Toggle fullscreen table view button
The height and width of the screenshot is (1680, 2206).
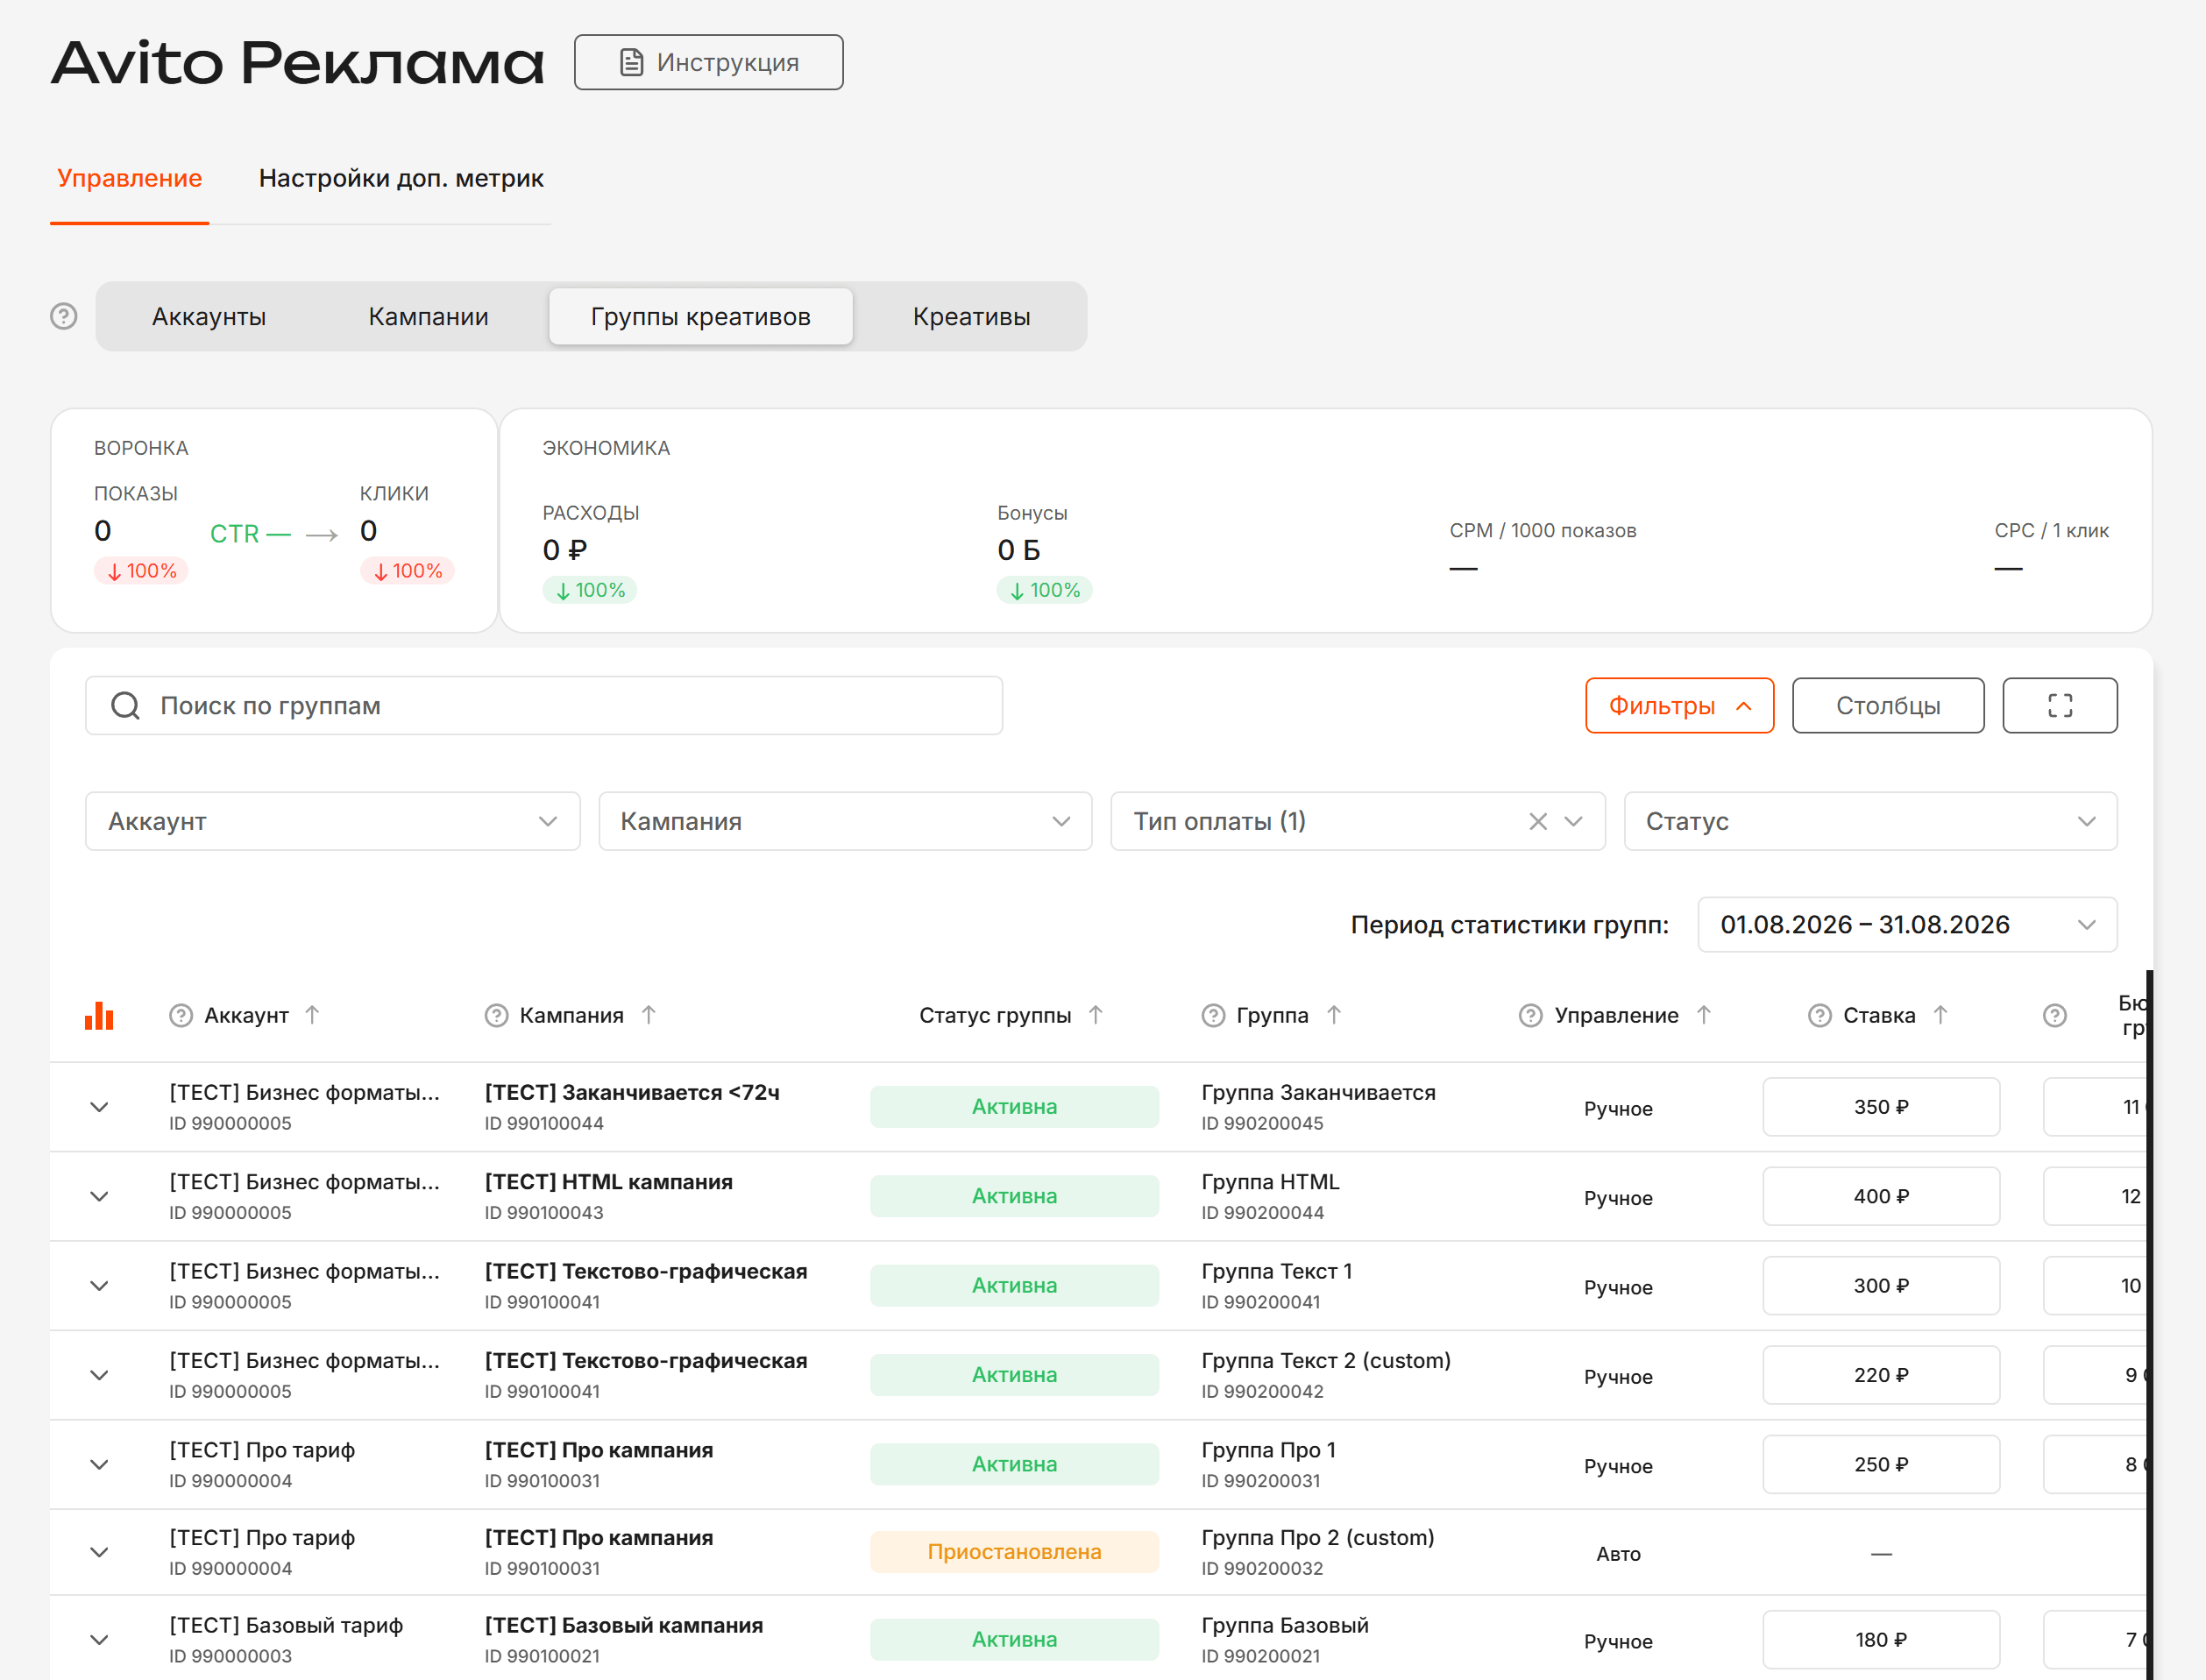(x=2060, y=706)
